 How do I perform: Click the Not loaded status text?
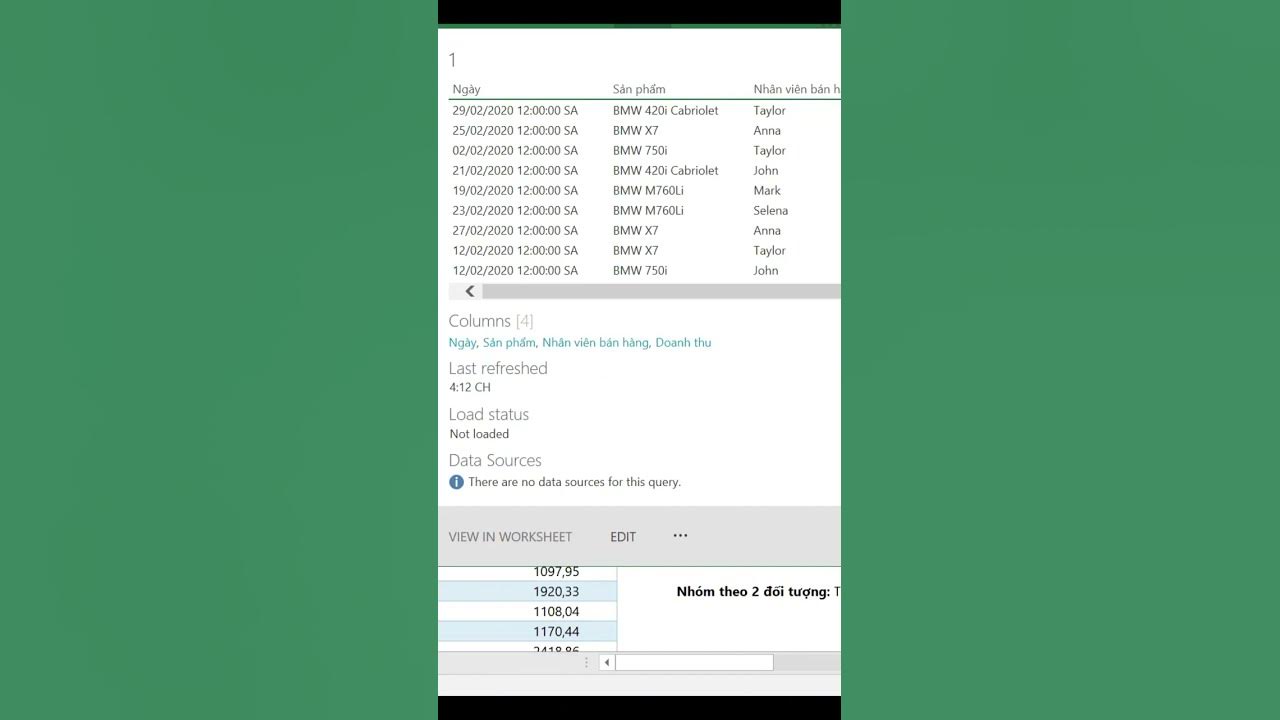pyautogui.click(x=479, y=434)
